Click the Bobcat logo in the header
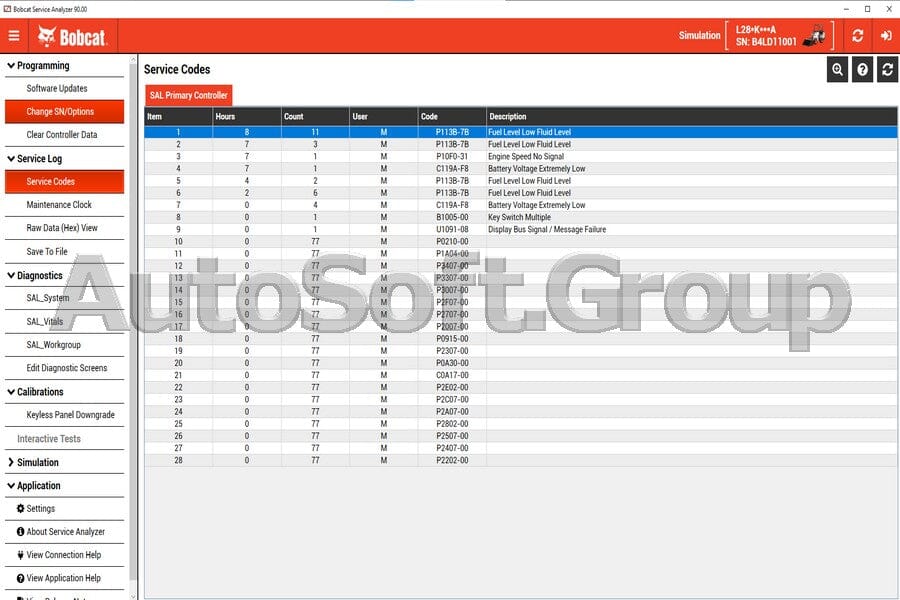This screenshot has width=900, height=600. tap(72, 37)
